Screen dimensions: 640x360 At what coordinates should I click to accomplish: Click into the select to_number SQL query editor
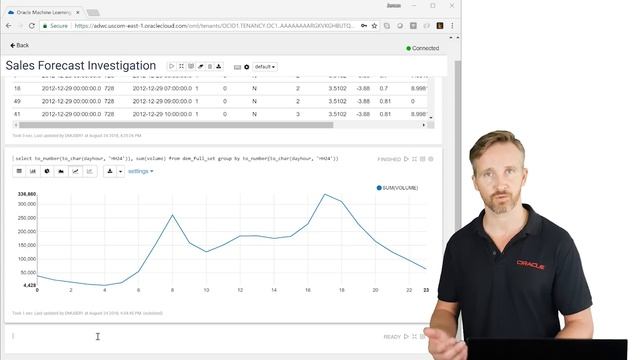176,158
